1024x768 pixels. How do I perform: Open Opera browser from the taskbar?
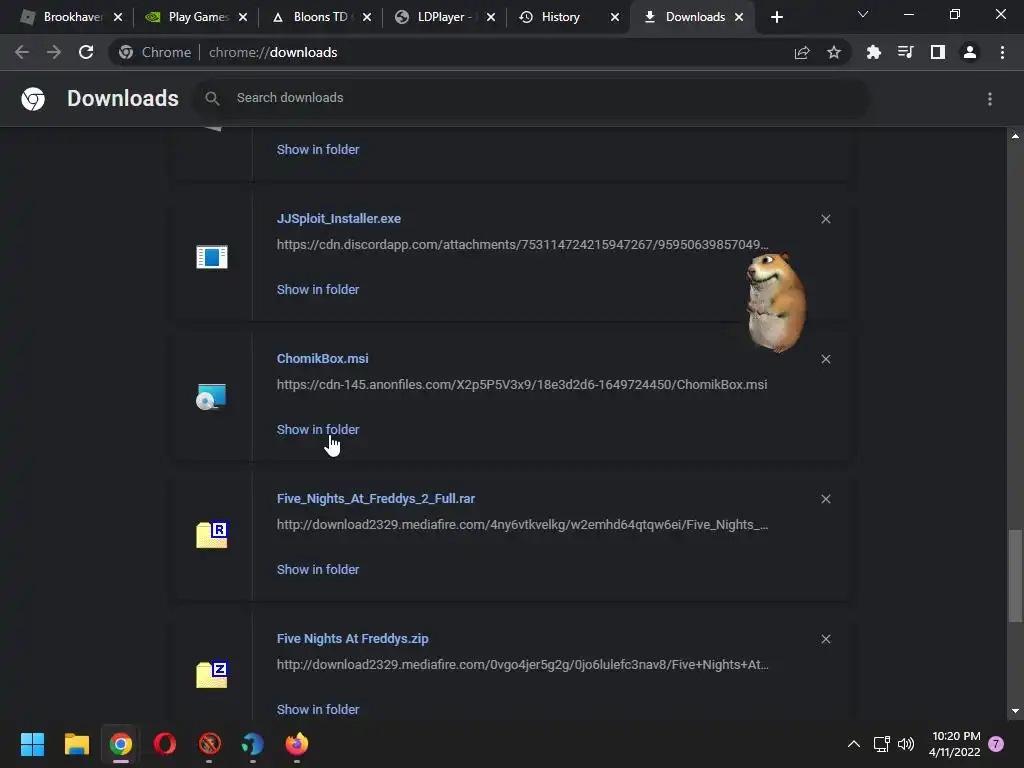[x=165, y=744]
